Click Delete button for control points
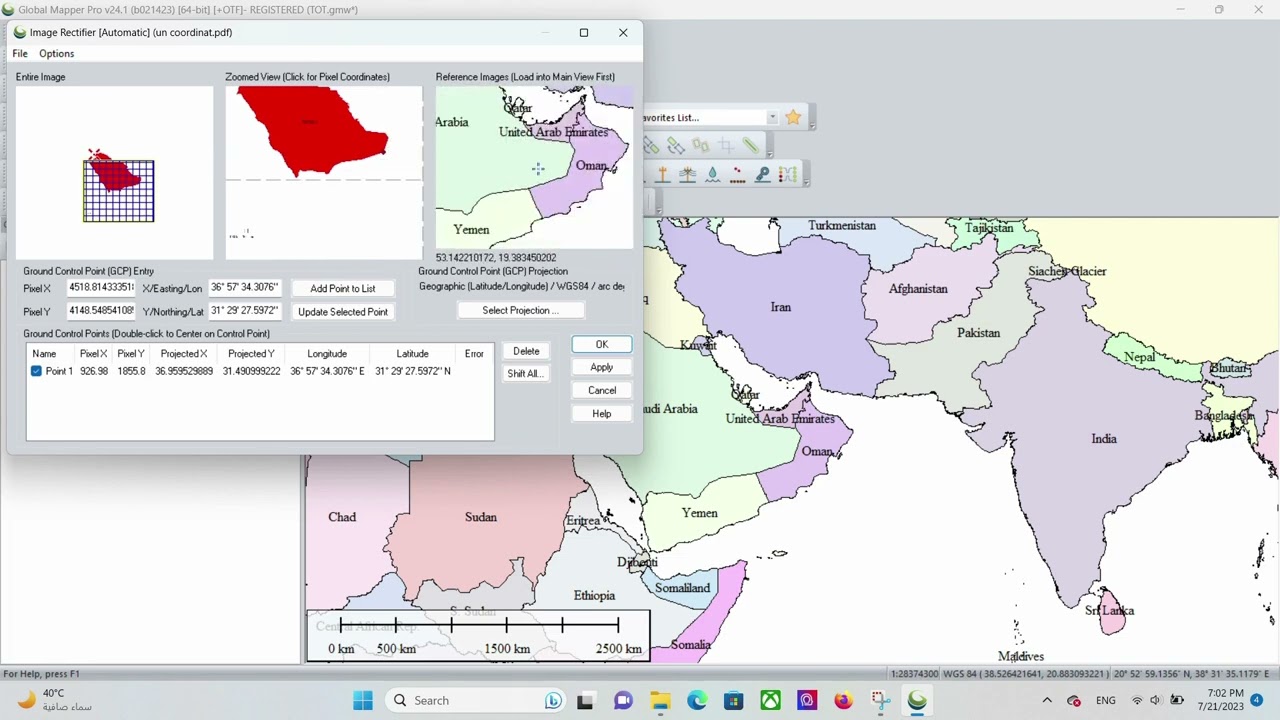The width and height of the screenshot is (1280, 720). (x=526, y=351)
